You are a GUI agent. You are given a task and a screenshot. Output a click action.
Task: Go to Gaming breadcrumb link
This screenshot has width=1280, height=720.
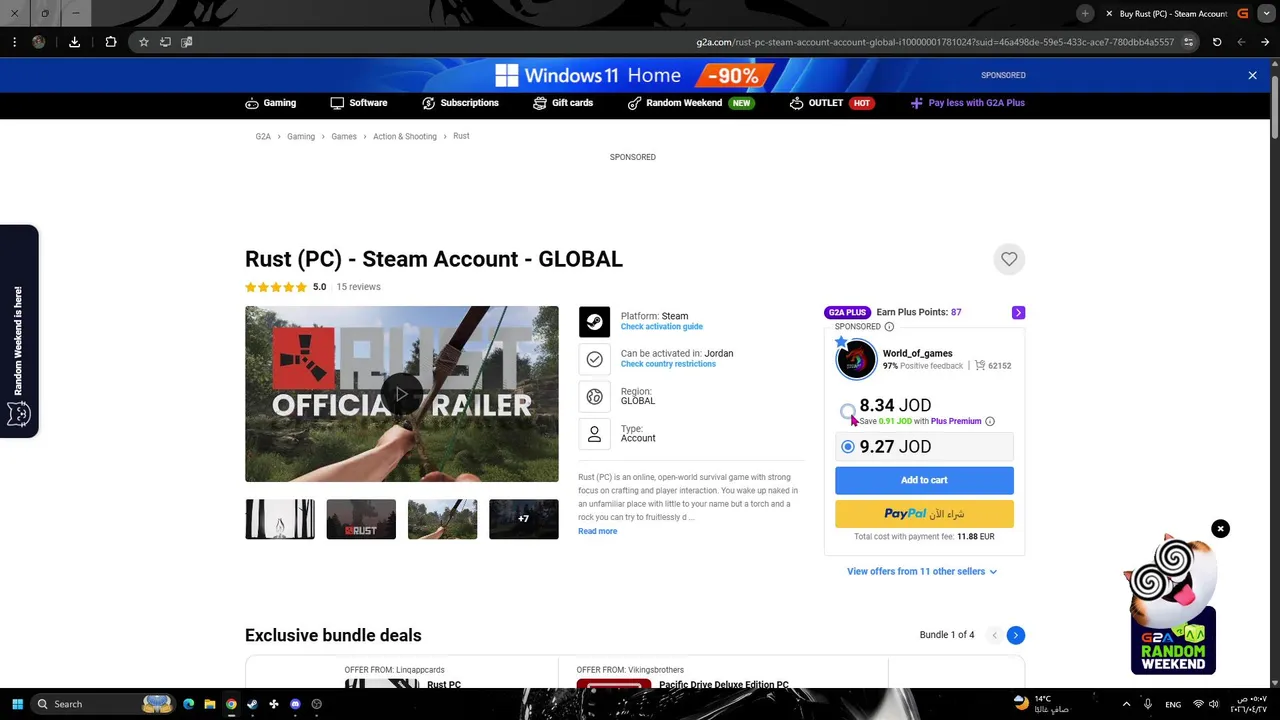click(301, 137)
